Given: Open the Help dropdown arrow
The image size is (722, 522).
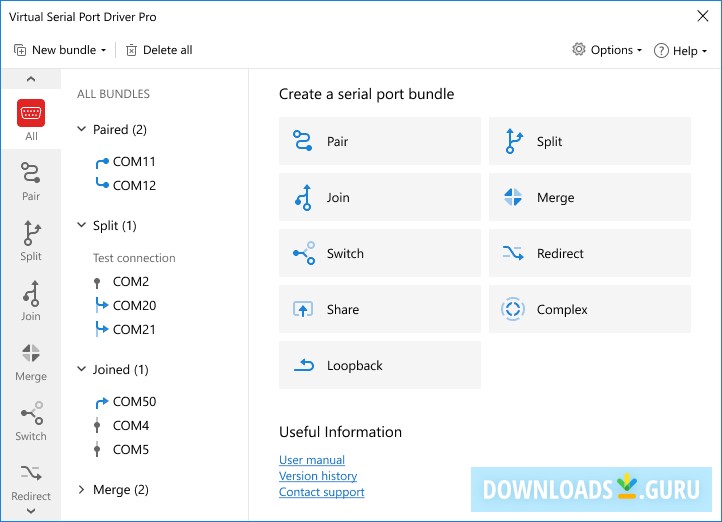Looking at the screenshot, I should (x=705, y=52).
